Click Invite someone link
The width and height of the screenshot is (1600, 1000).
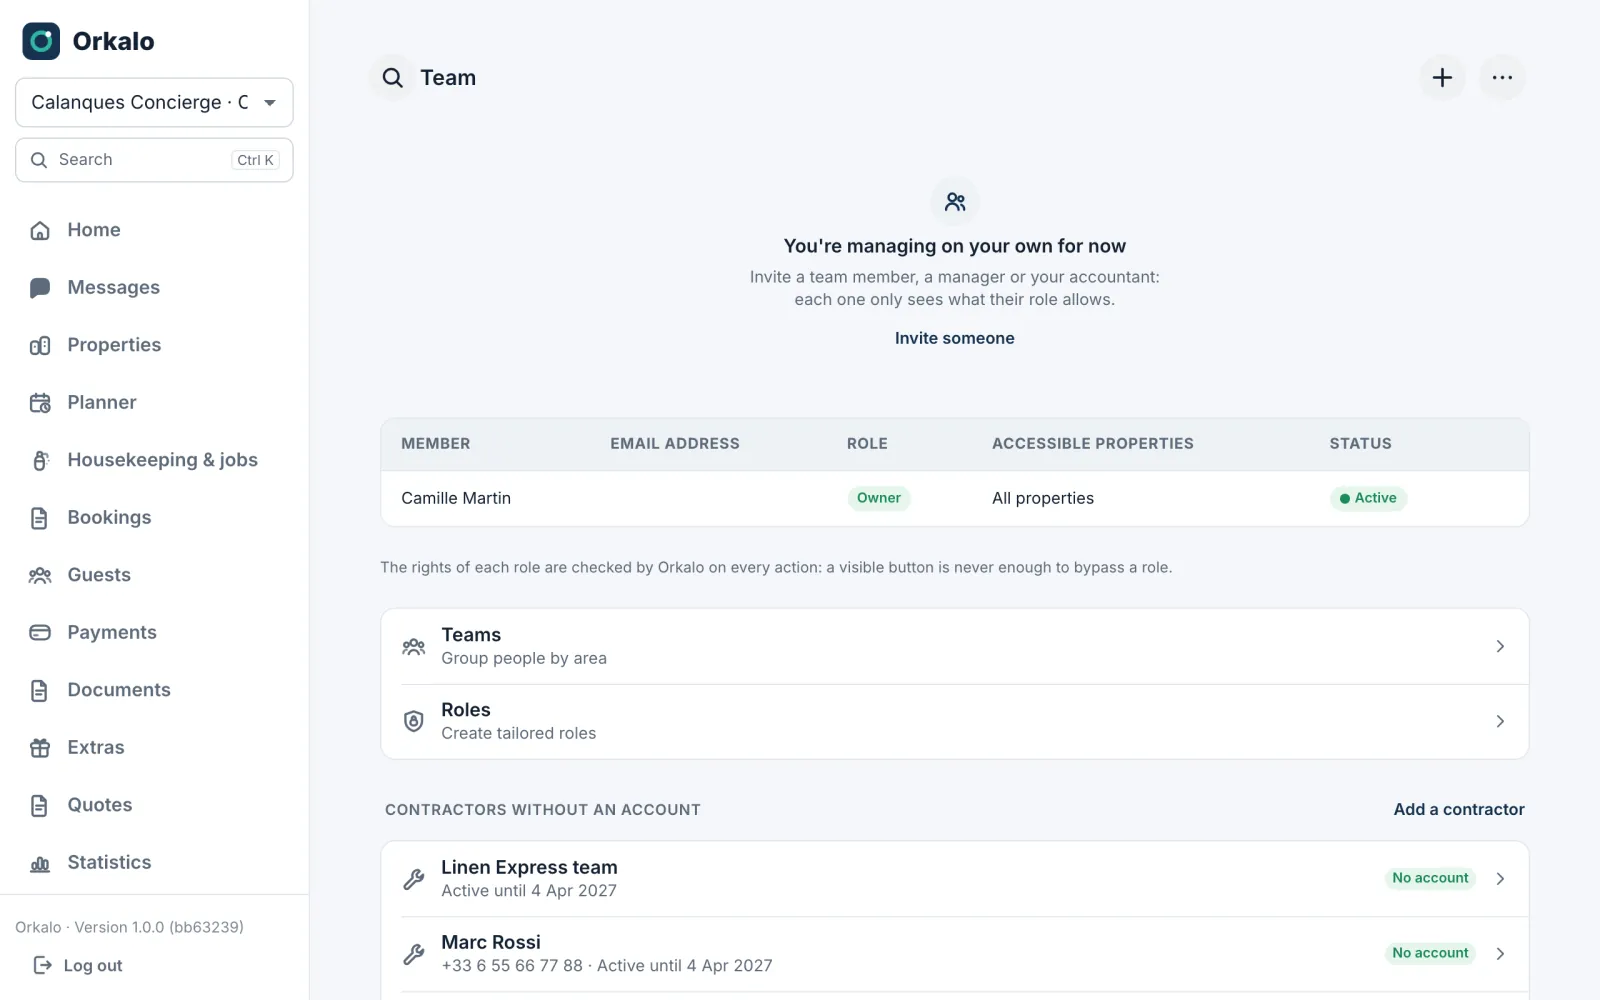coord(955,338)
